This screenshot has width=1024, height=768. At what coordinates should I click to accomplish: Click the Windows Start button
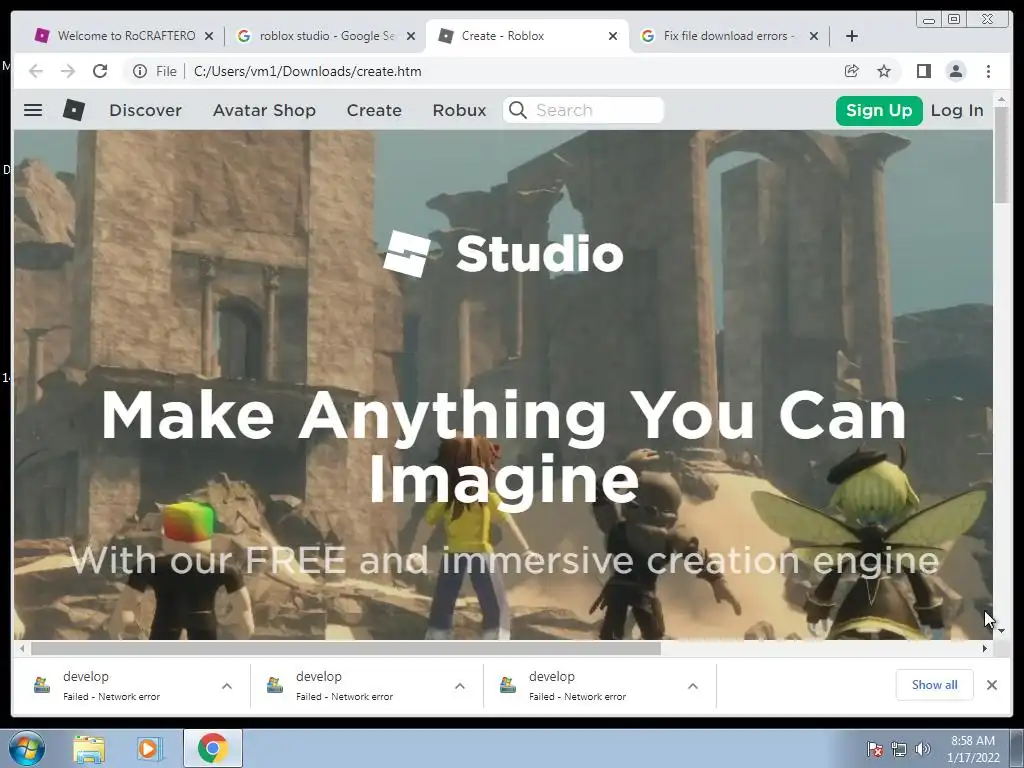coord(27,748)
